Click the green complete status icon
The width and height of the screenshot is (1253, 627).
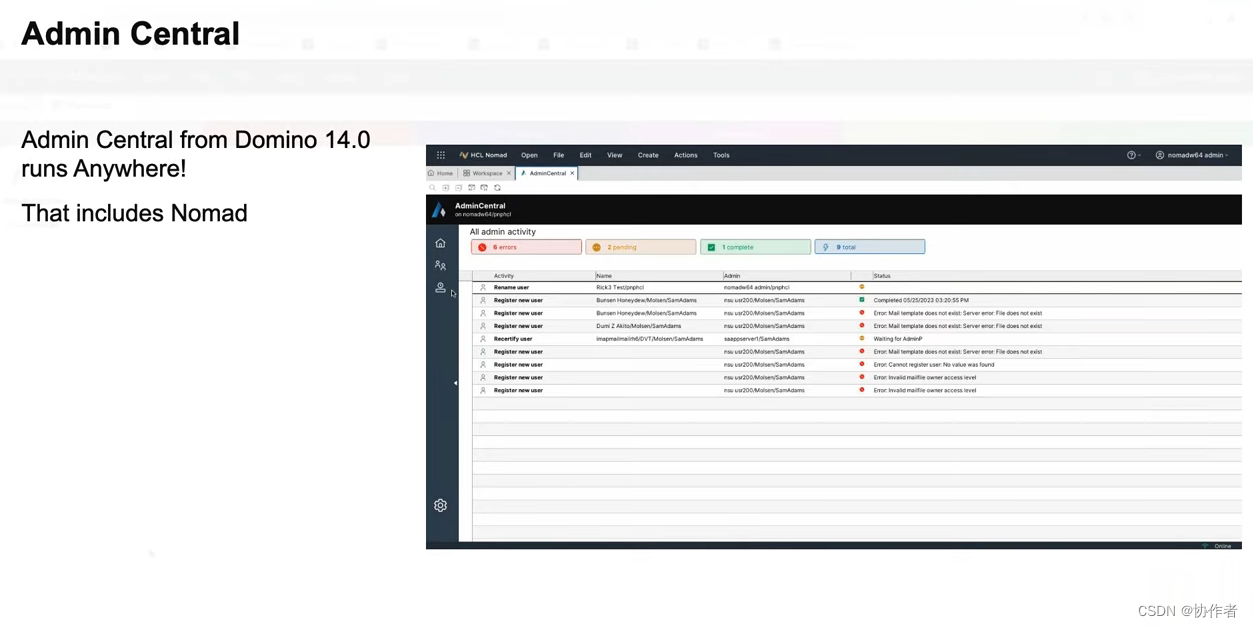coord(862,300)
